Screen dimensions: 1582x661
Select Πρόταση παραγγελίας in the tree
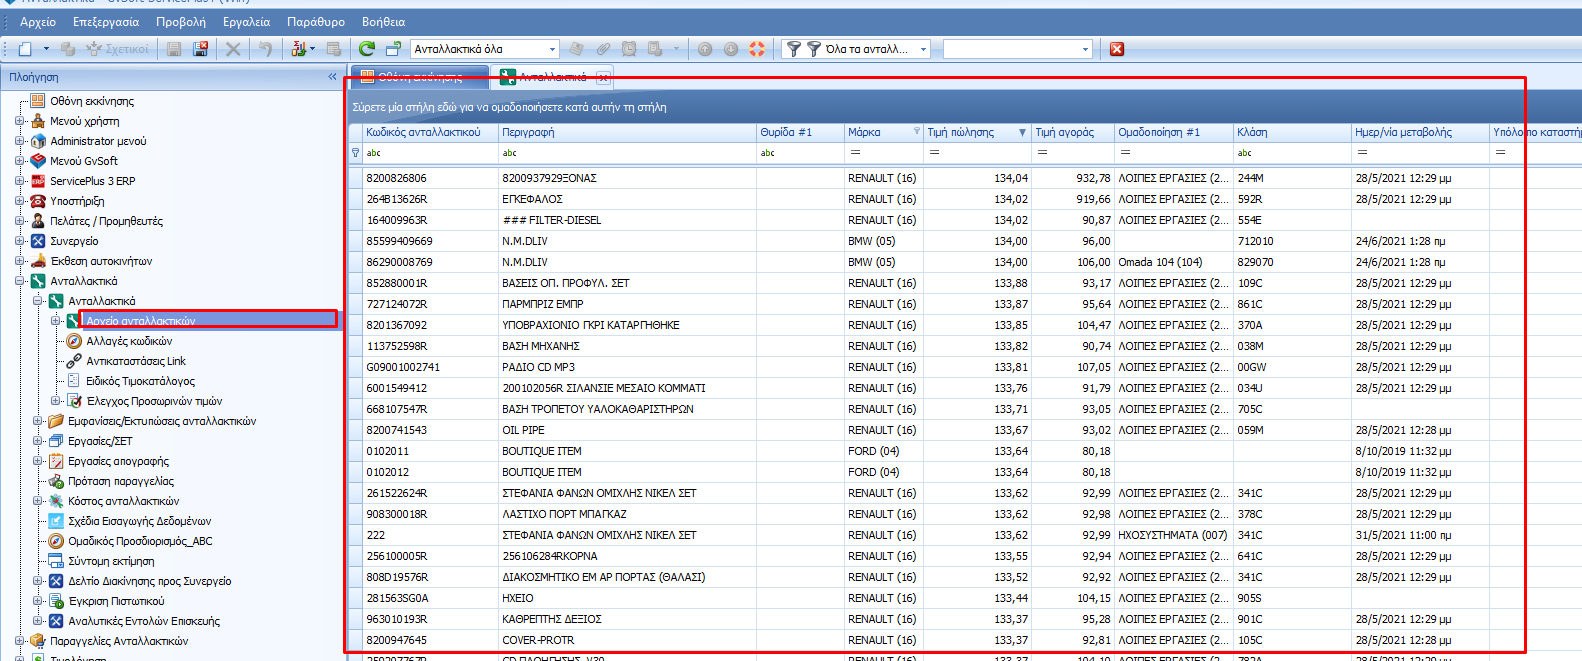tap(121, 481)
